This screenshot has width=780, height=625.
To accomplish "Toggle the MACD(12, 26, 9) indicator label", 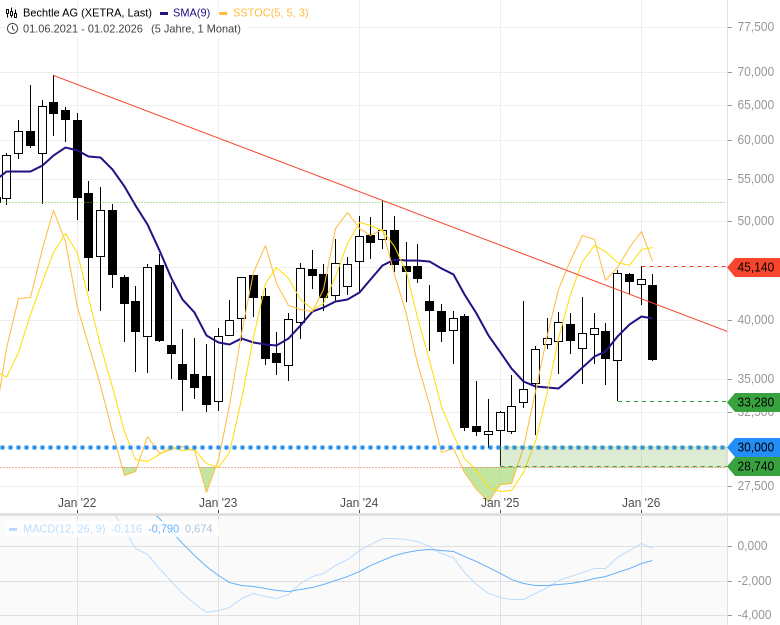I will (x=64, y=529).
